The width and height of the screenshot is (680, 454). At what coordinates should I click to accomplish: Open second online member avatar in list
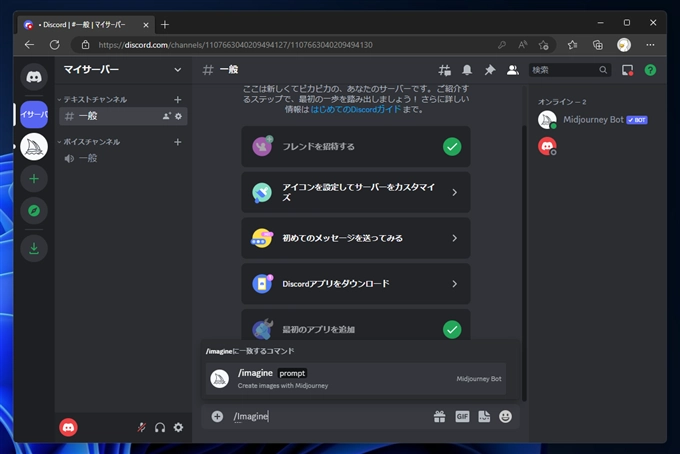pyautogui.click(x=547, y=147)
